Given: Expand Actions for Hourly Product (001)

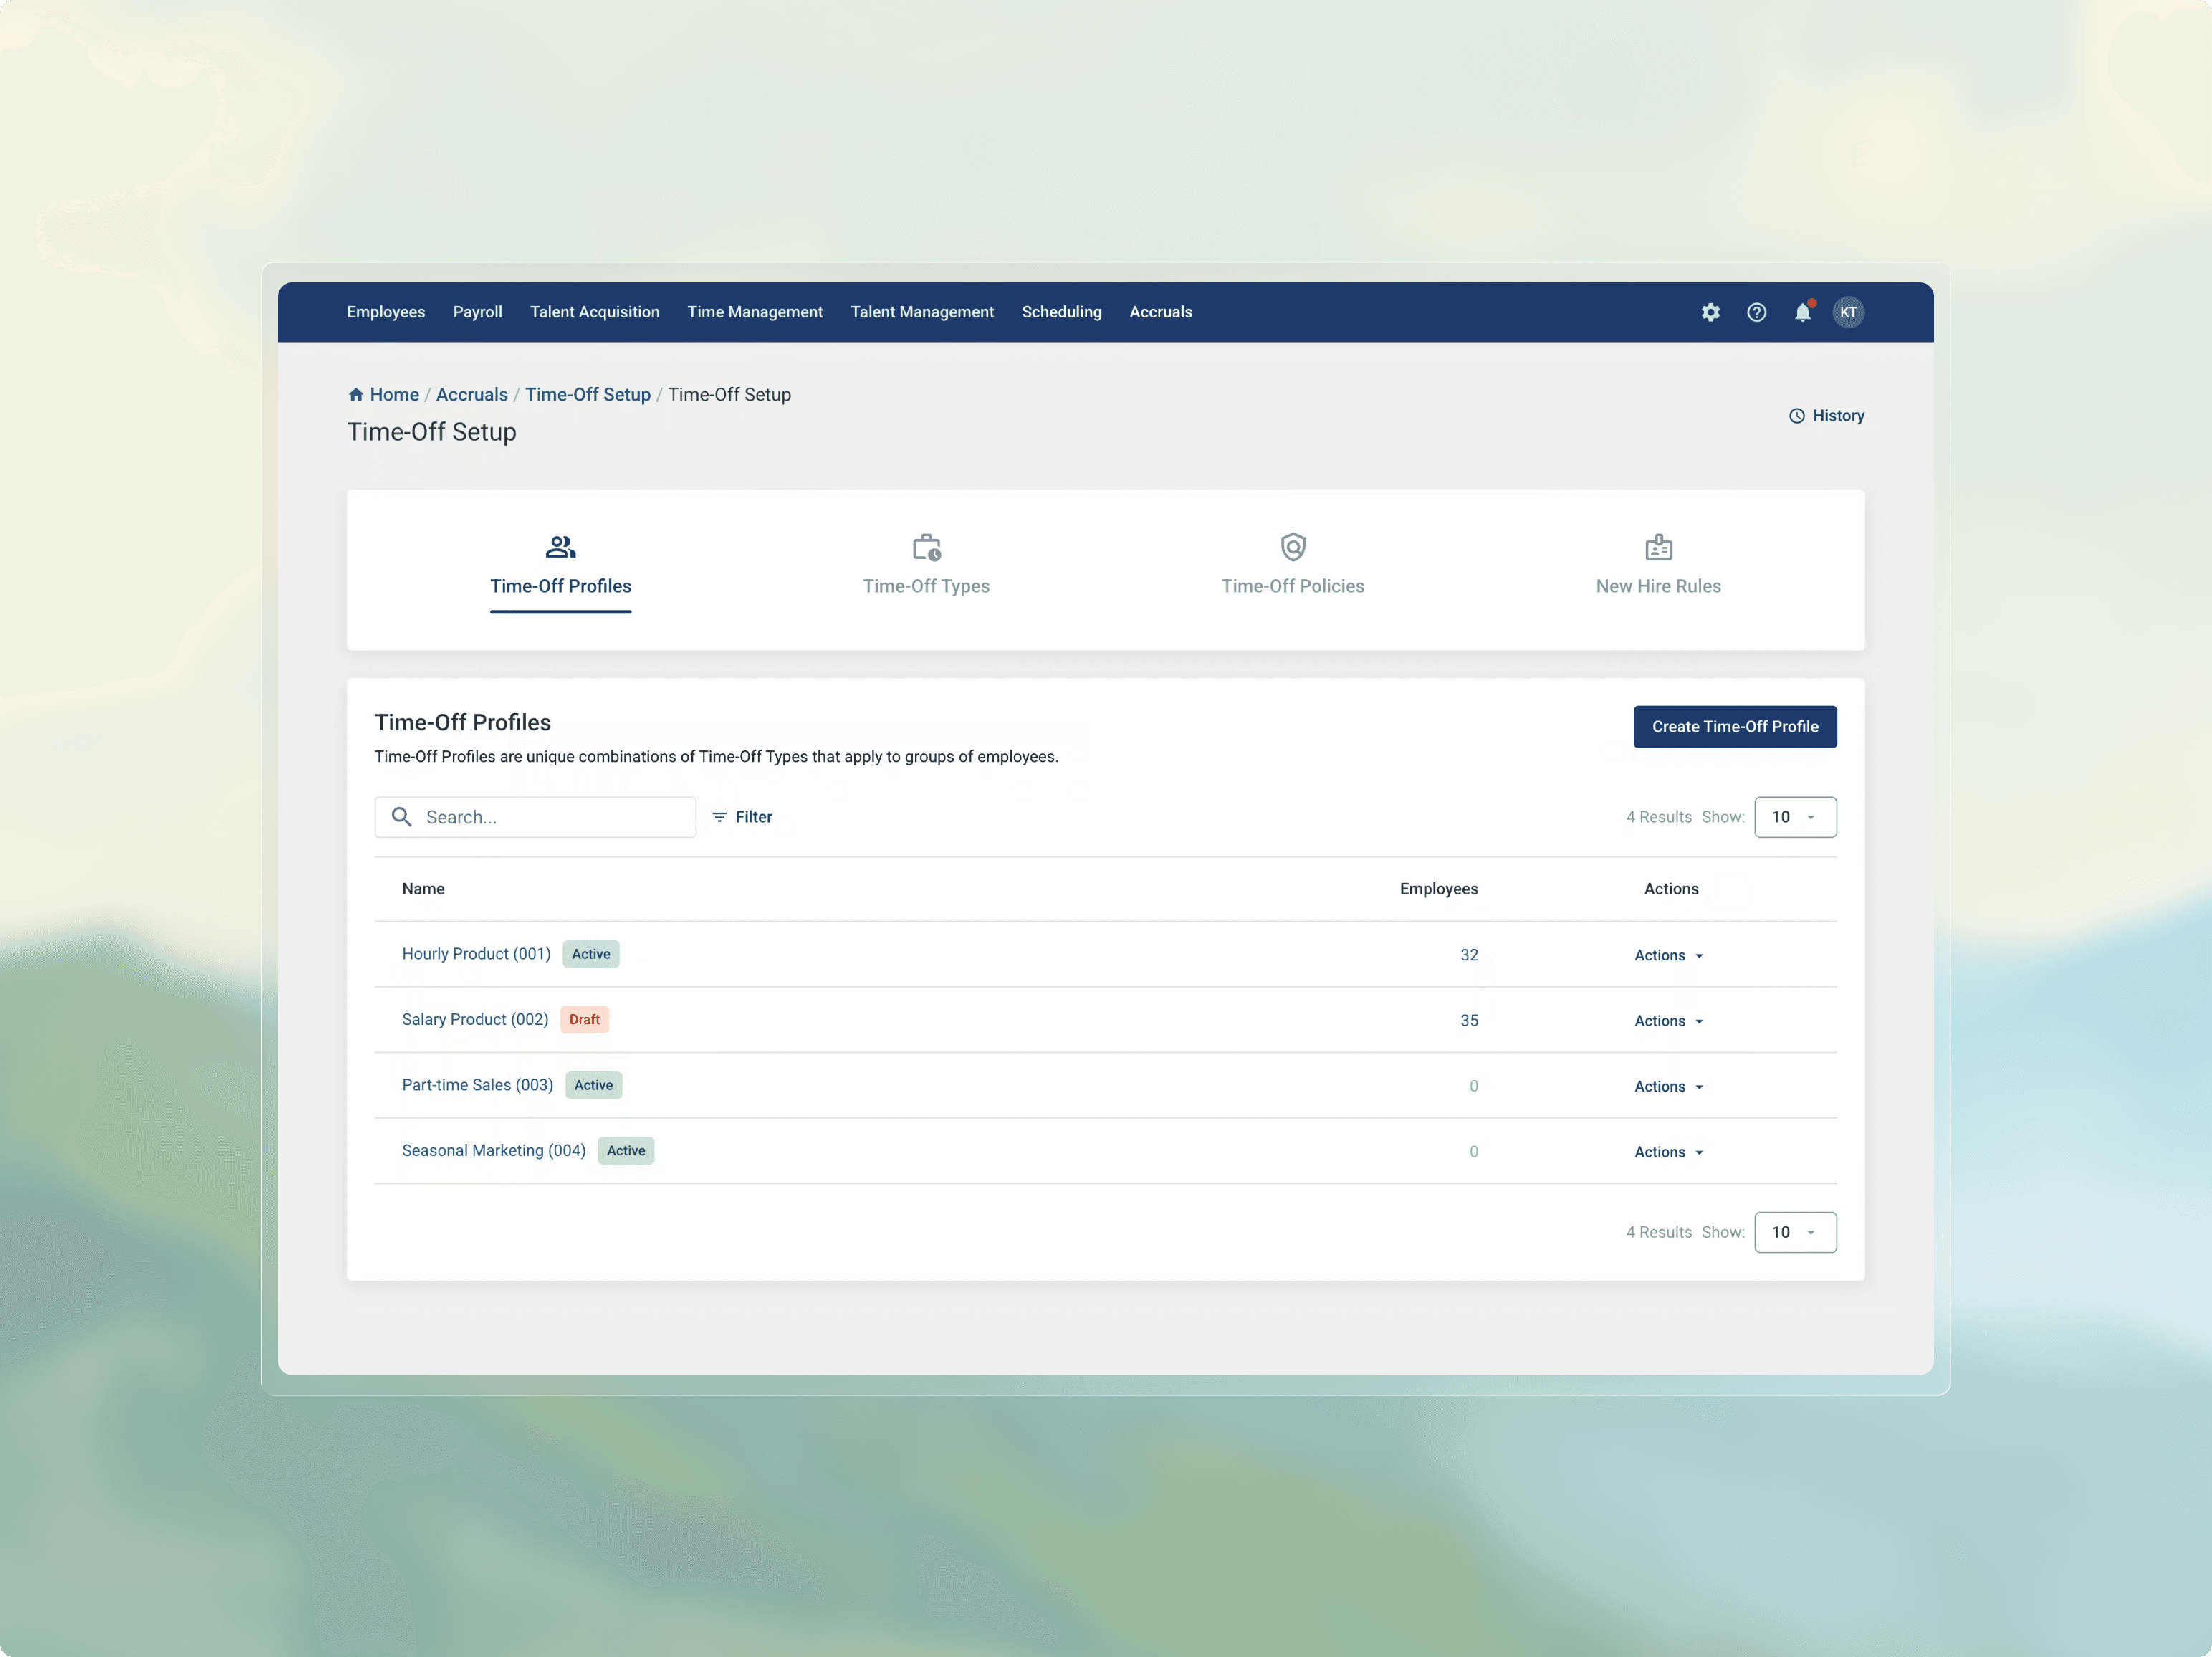Looking at the screenshot, I should coord(1668,955).
